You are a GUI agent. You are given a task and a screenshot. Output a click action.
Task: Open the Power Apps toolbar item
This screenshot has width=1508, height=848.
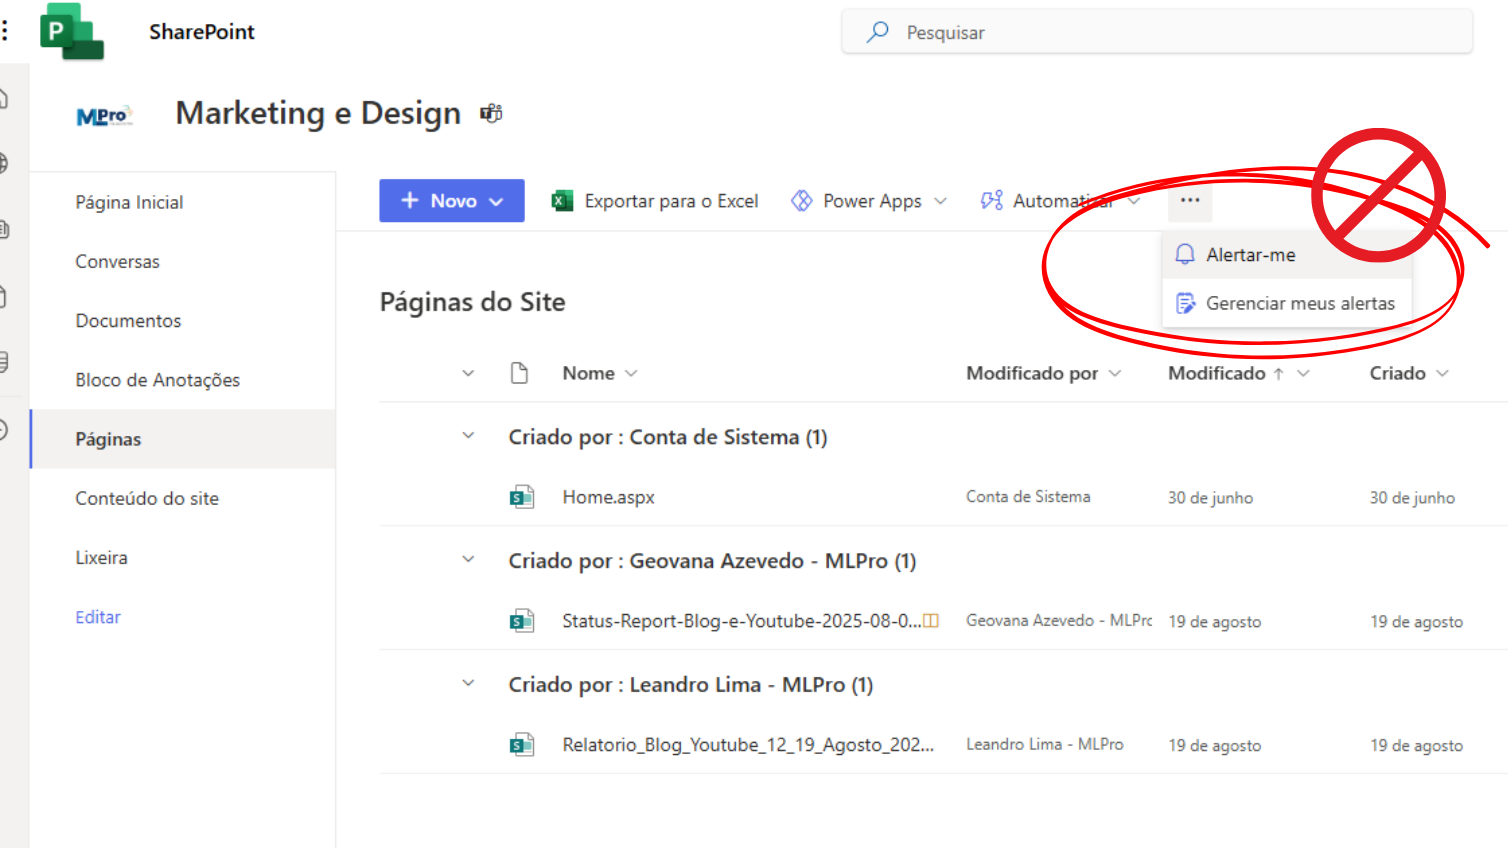(x=871, y=201)
